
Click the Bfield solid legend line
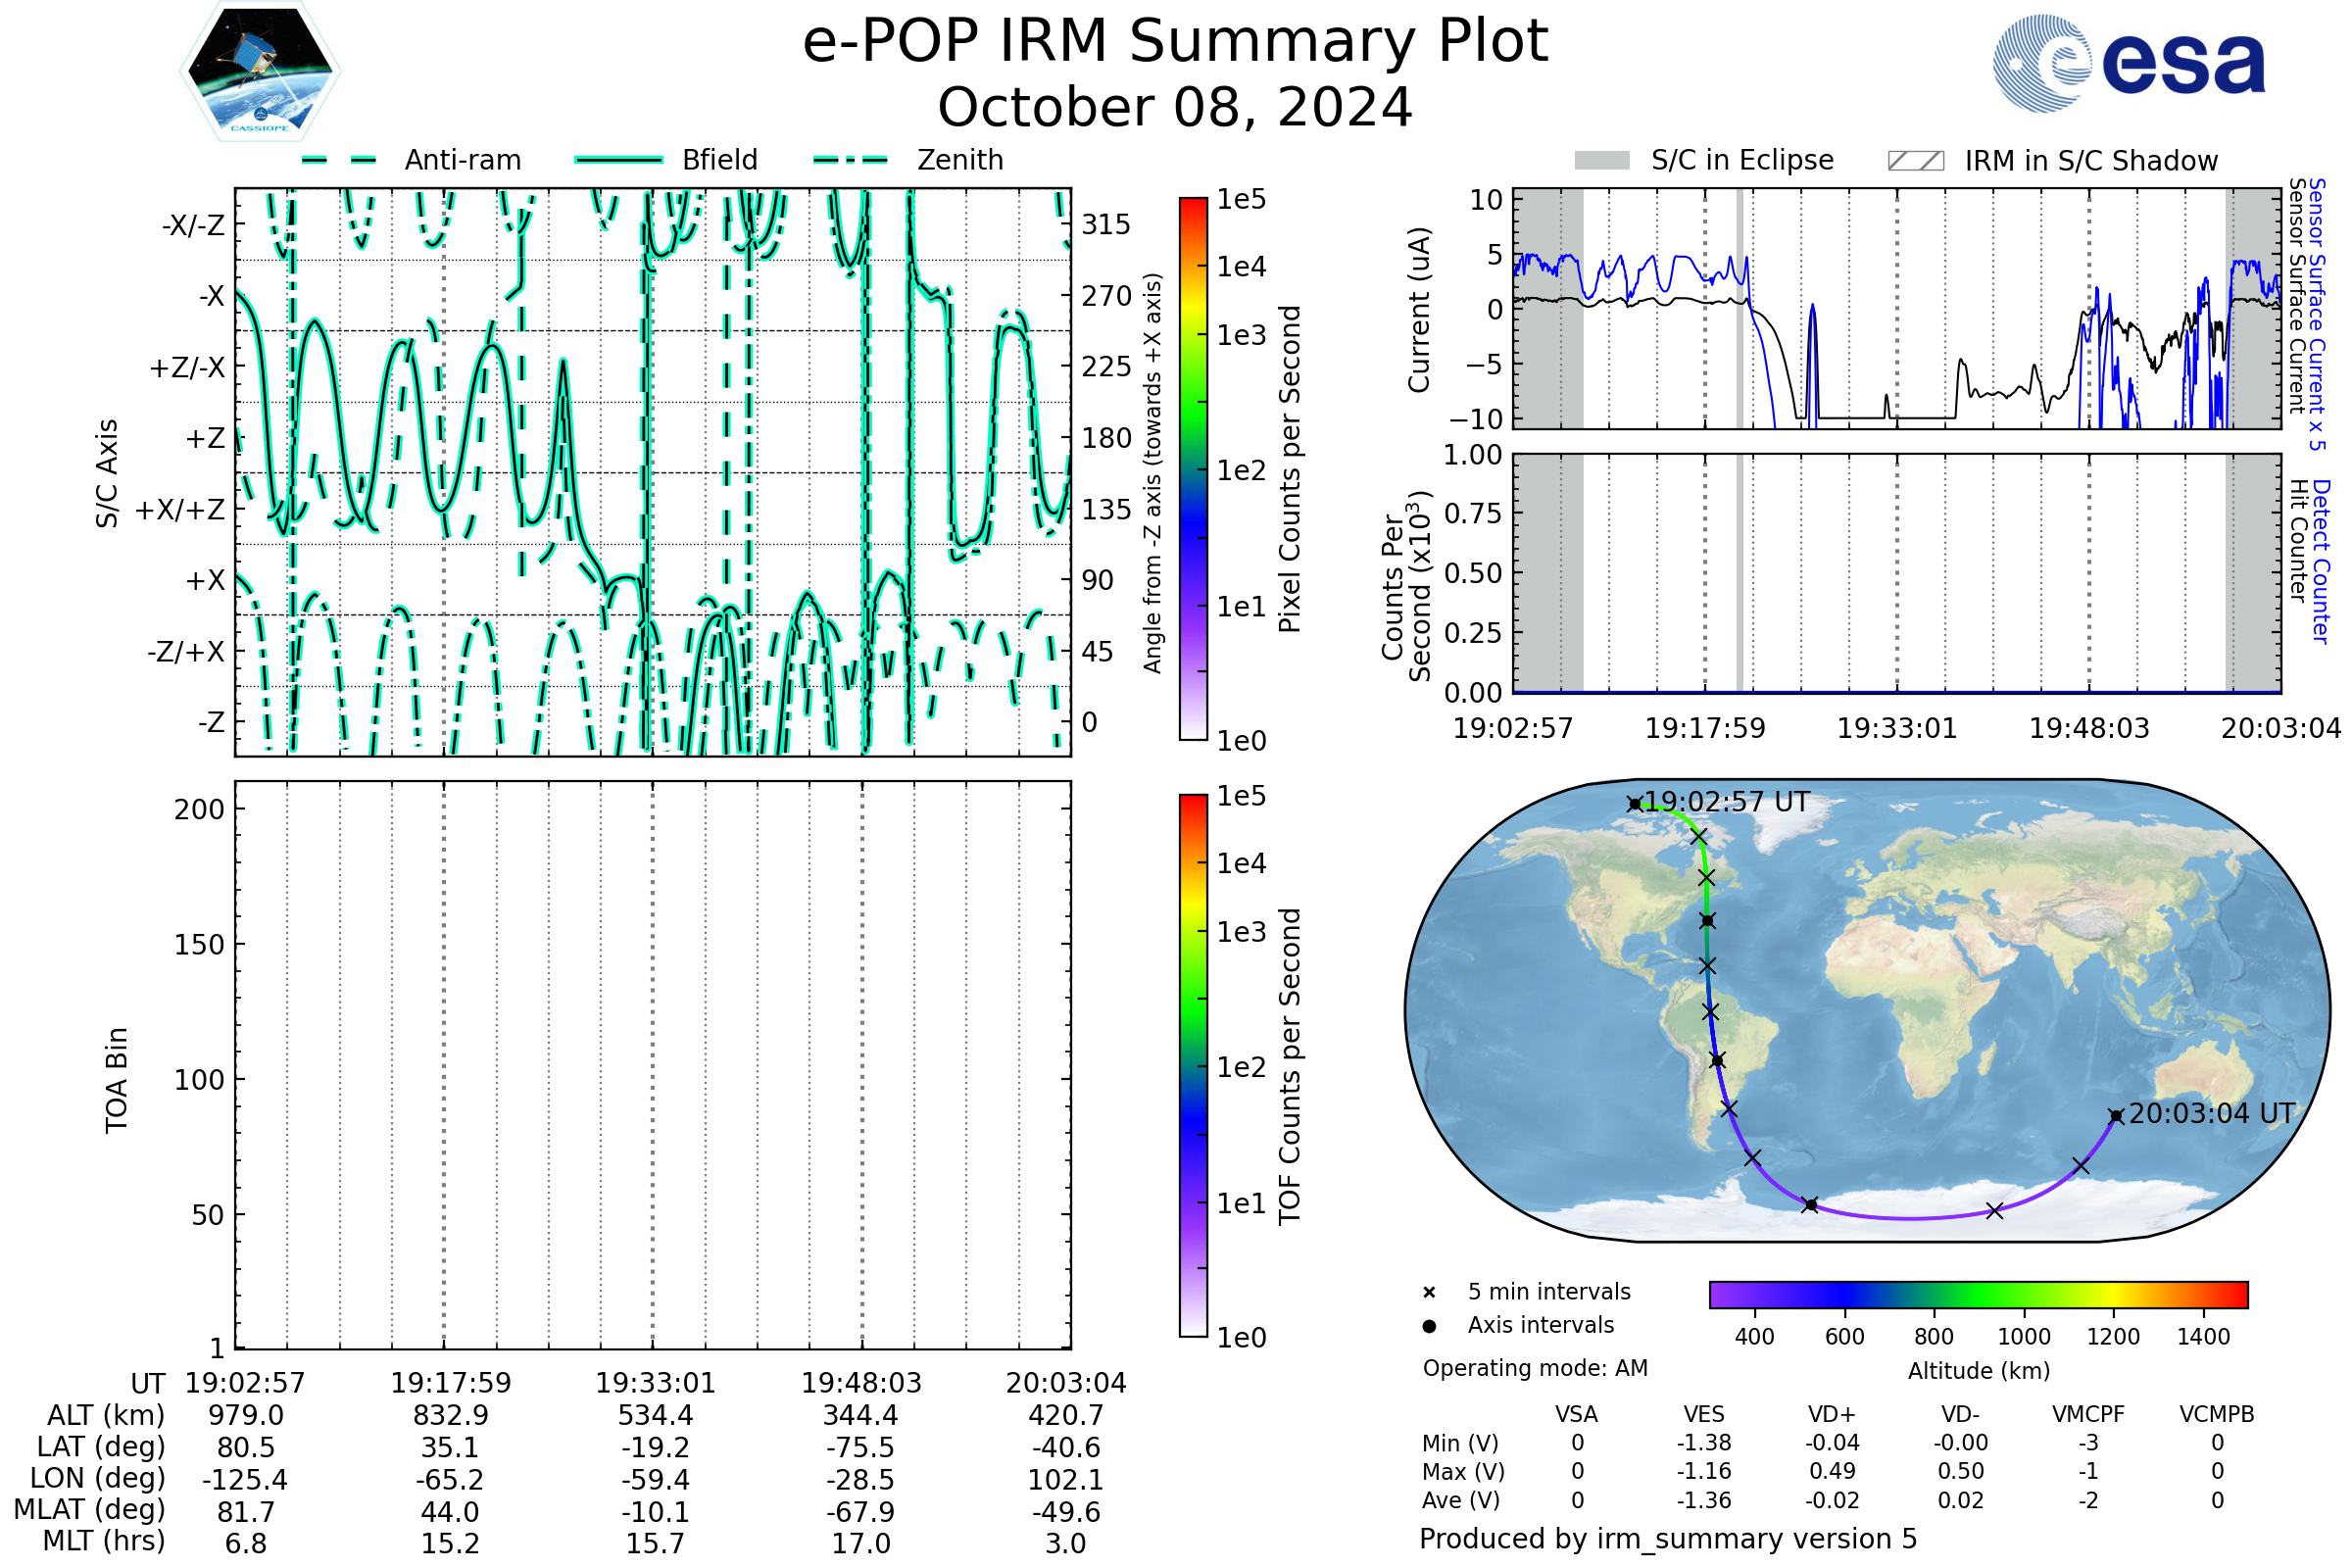point(618,160)
